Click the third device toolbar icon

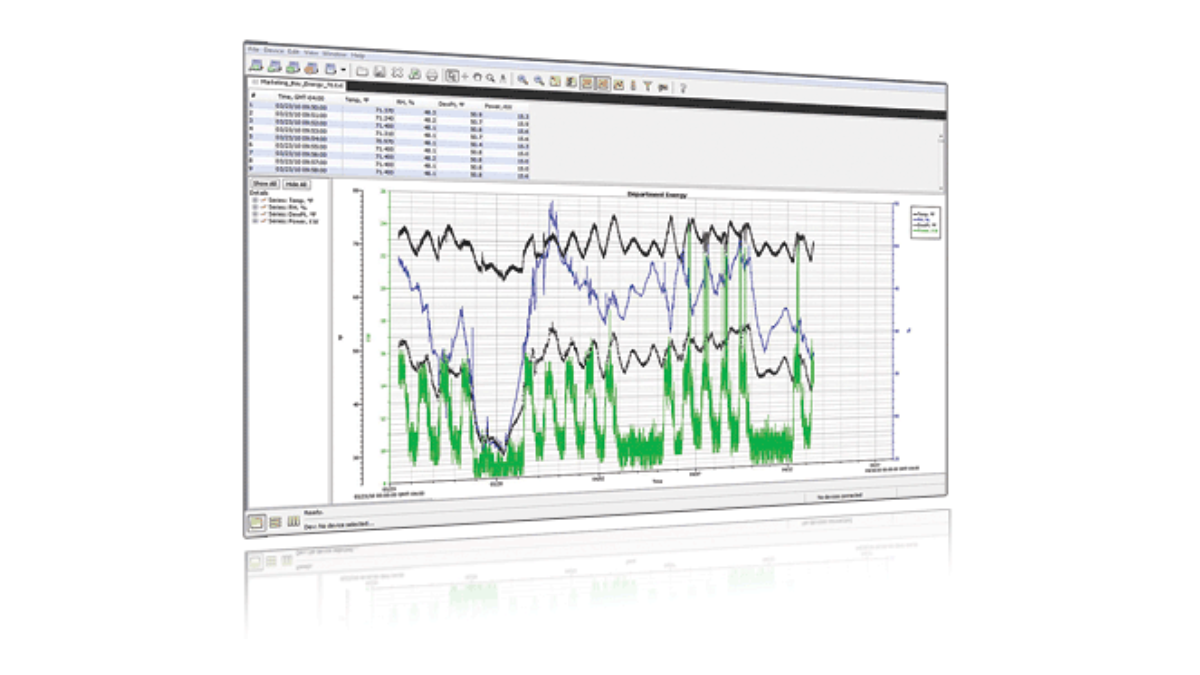click(291, 68)
